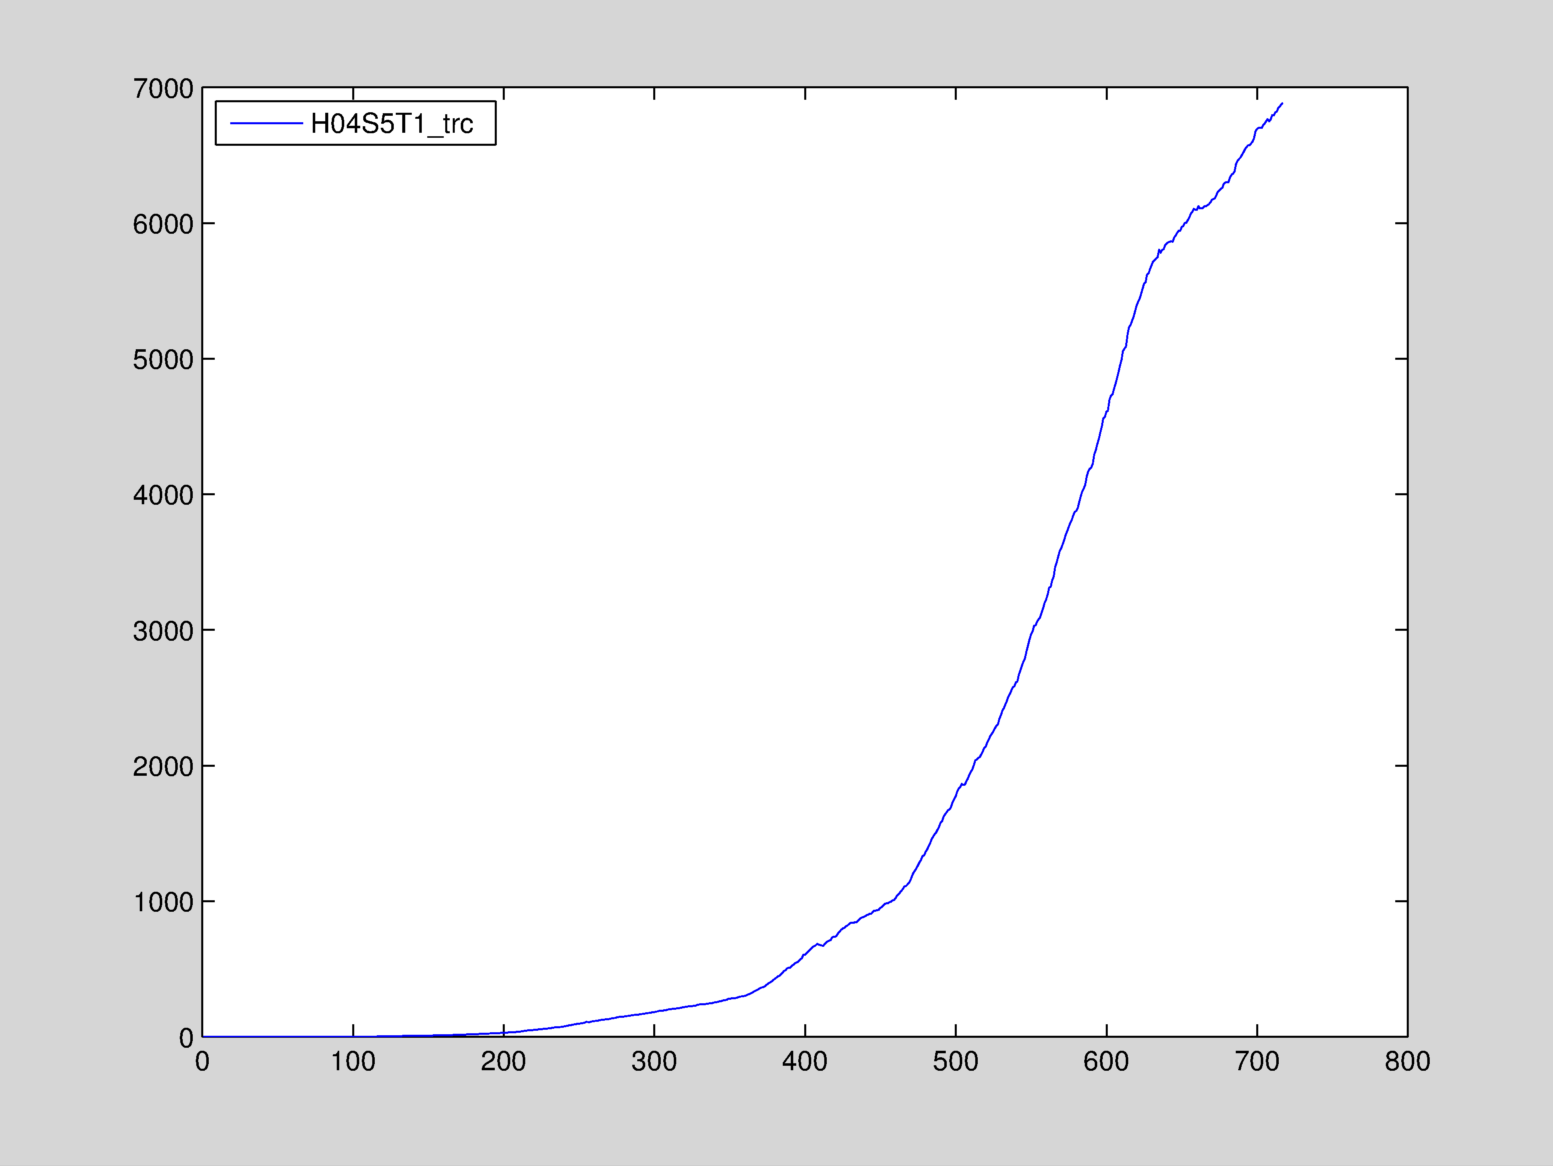The width and height of the screenshot is (1553, 1166).
Task: Click the 800 x-axis tick label
Action: [x=1407, y=1062]
